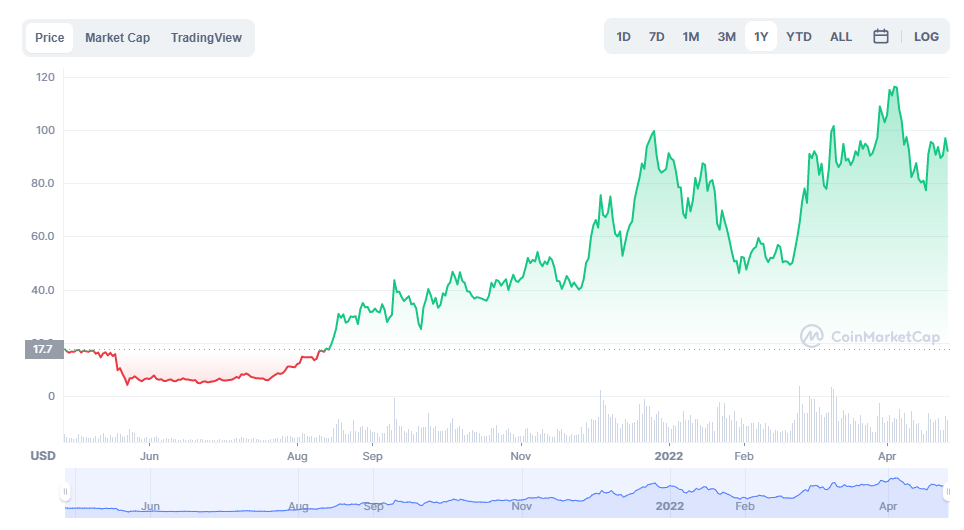Click the CoinMarketCap watermark logo
Image resolution: width=964 pixels, height=530 pixels.
(x=870, y=337)
